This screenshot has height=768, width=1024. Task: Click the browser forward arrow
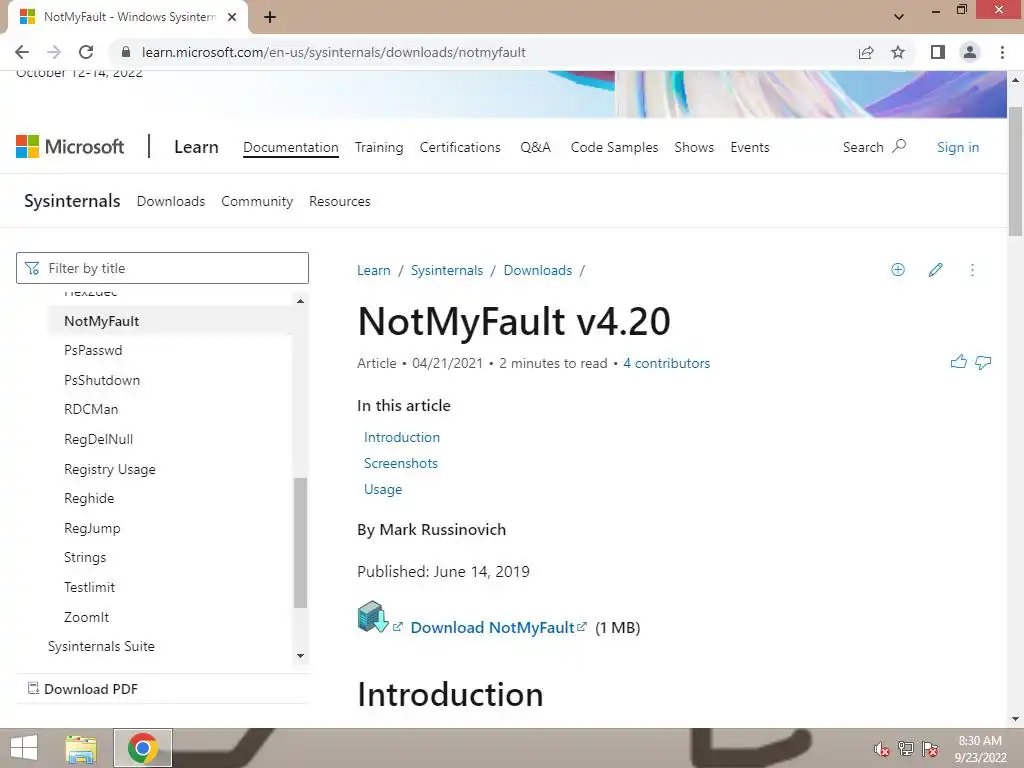click(54, 52)
